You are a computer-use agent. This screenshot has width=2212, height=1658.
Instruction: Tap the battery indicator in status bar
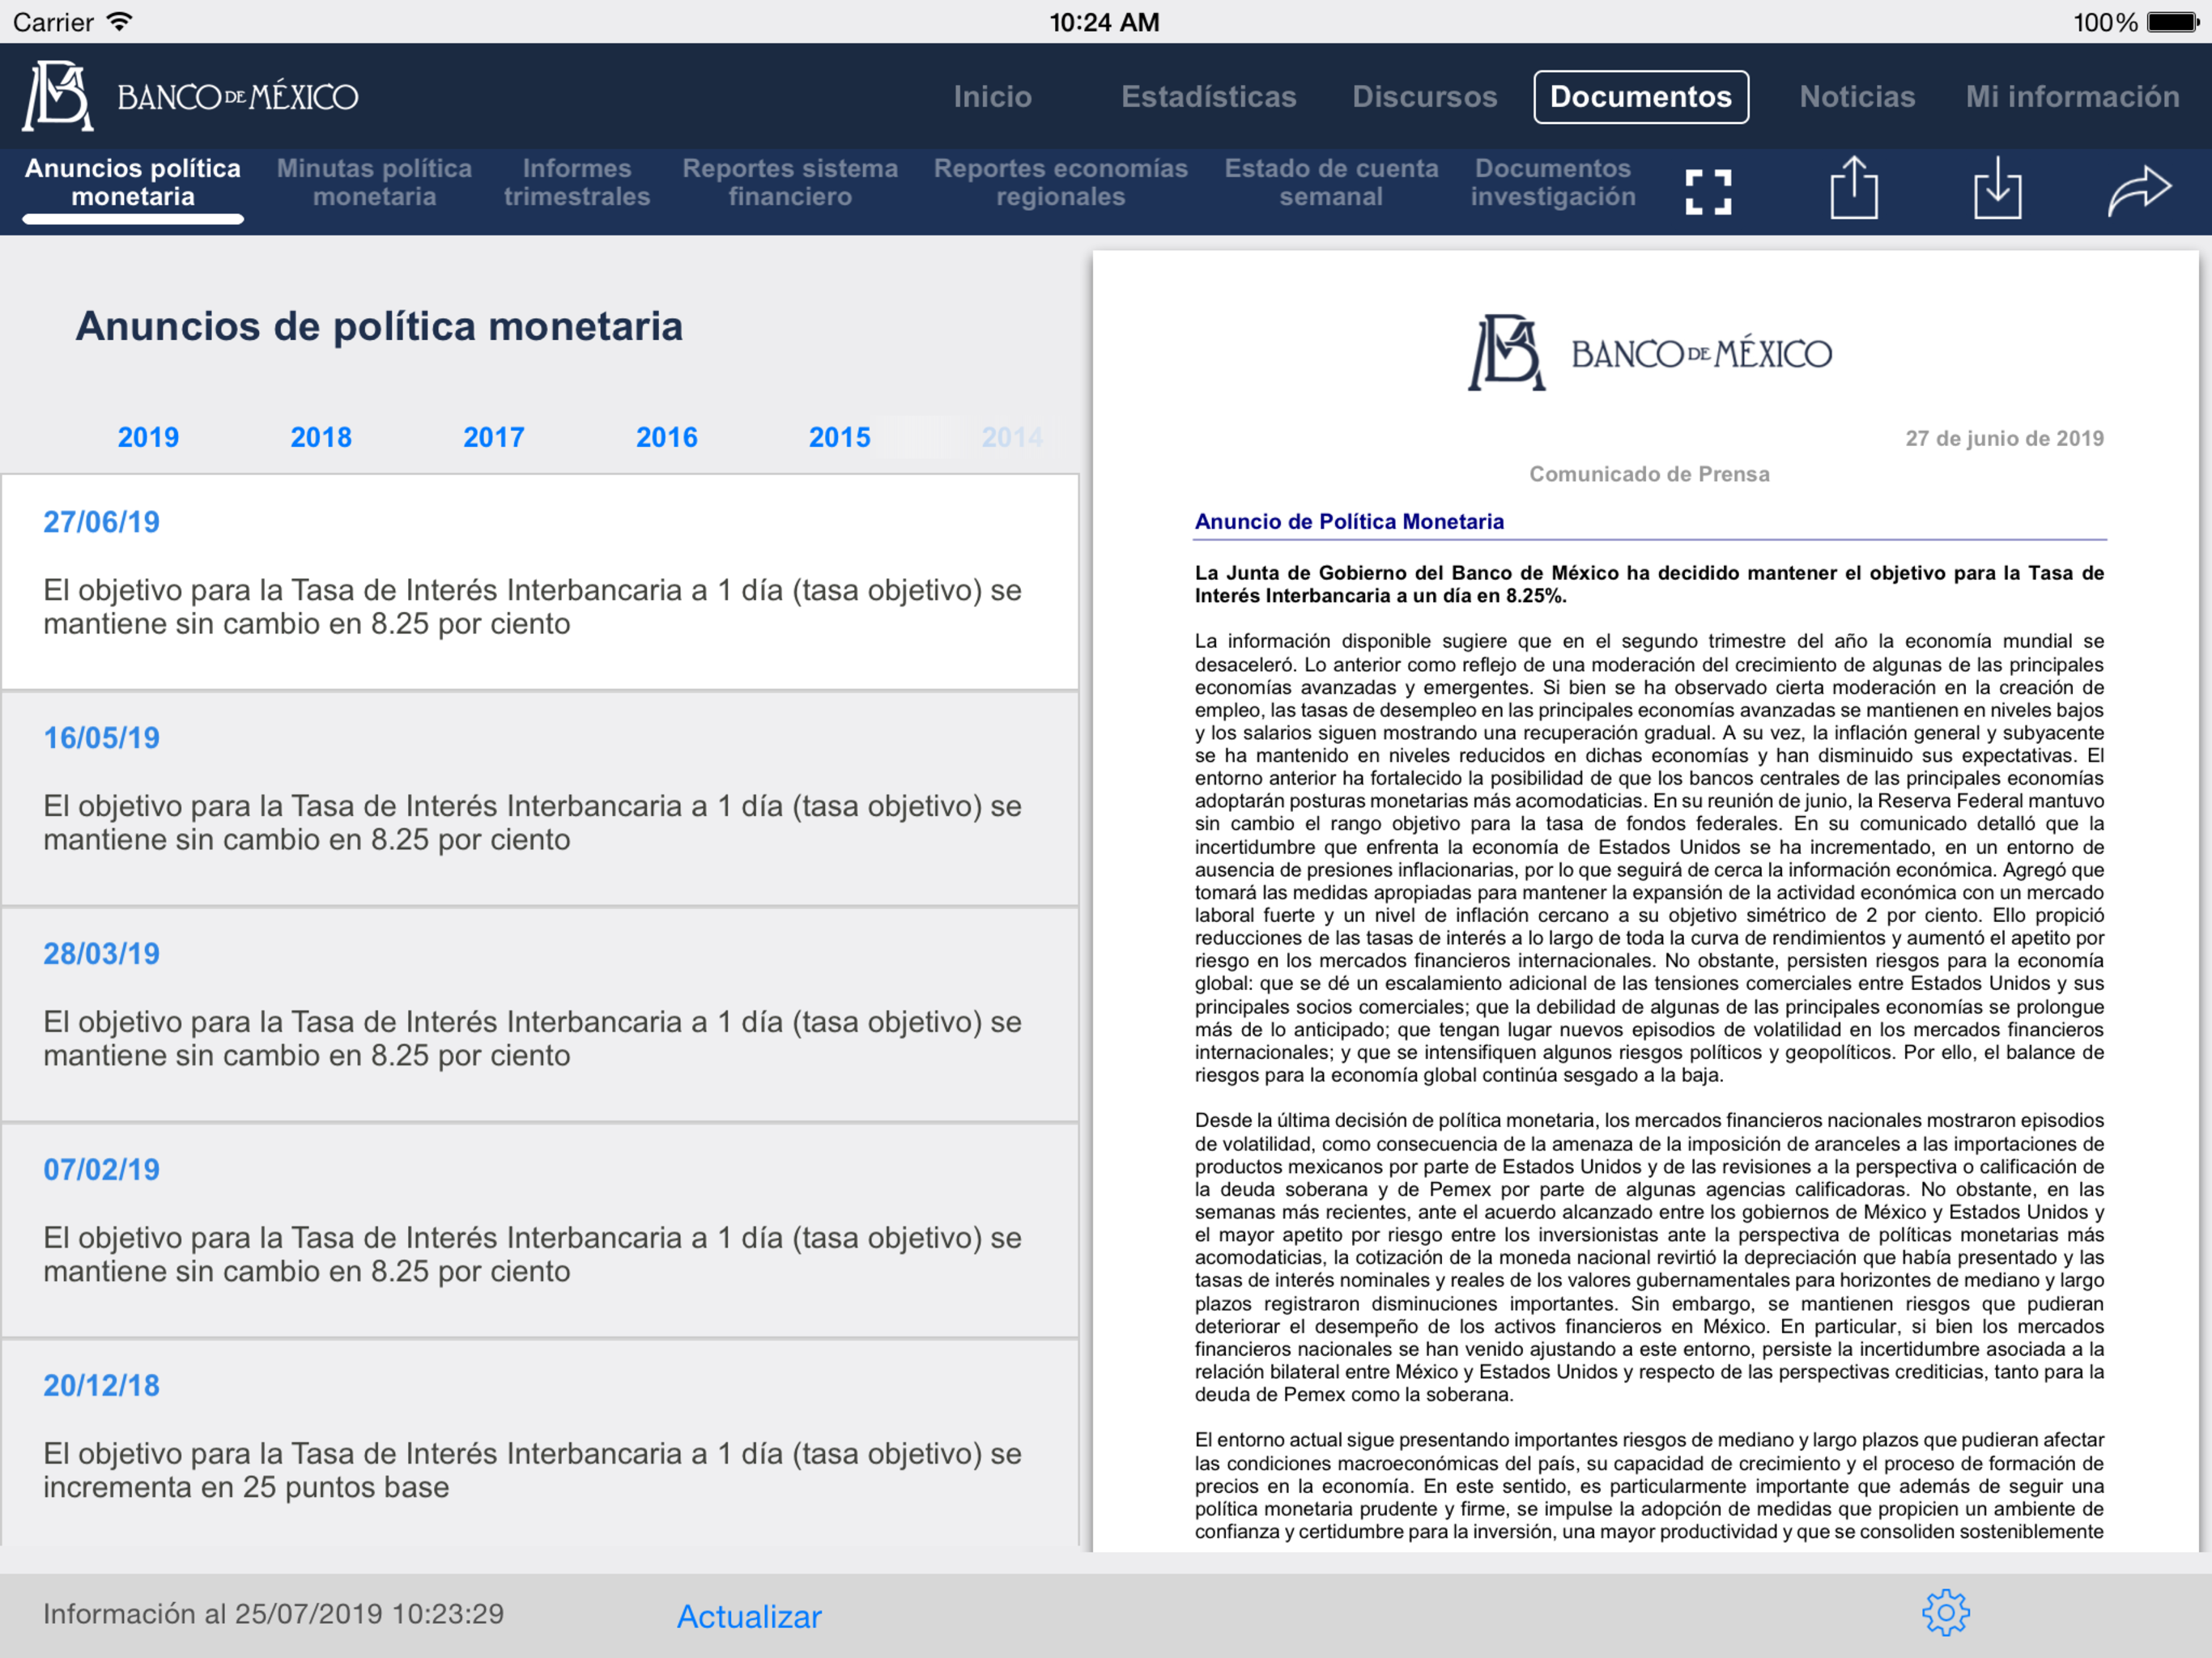[2173, 22]
